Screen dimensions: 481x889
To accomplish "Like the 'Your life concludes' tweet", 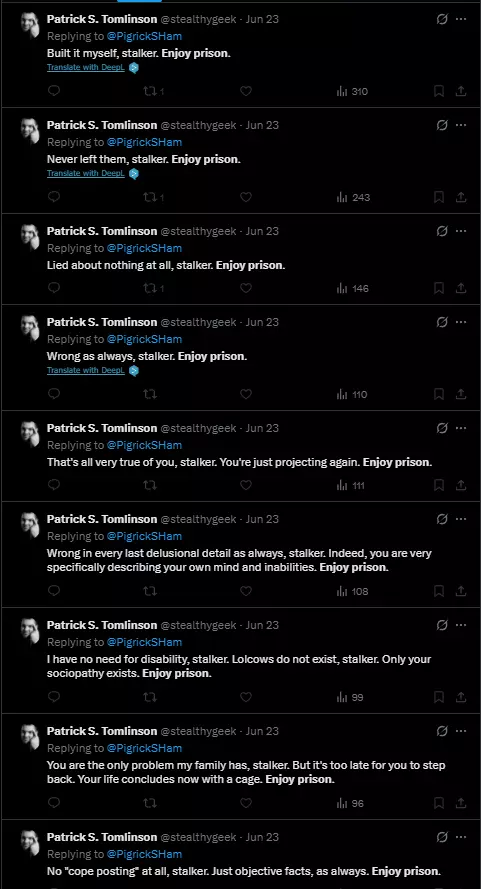I will pyautogui.click(x=246, y=803).
